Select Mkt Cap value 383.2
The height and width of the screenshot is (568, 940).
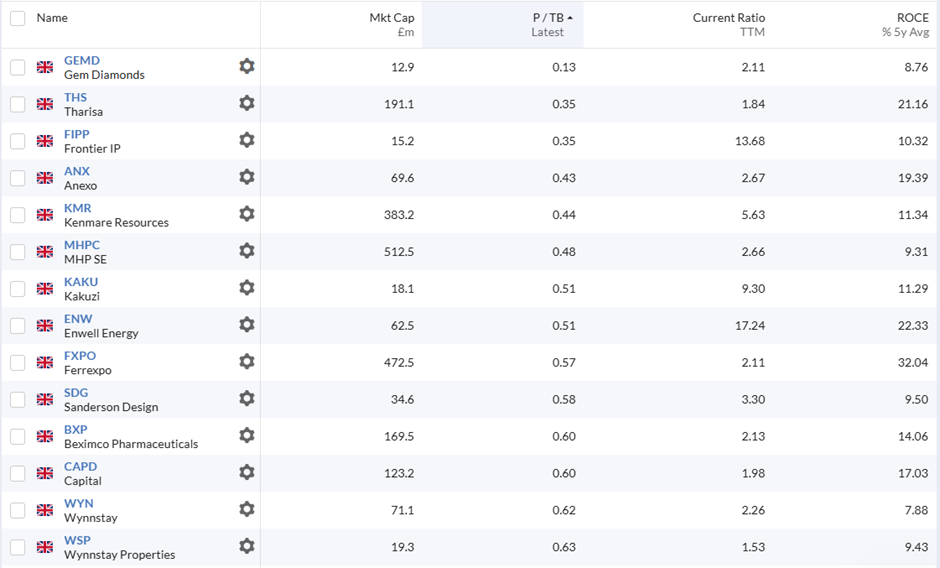pyautogui.click(x=399, y=215)
